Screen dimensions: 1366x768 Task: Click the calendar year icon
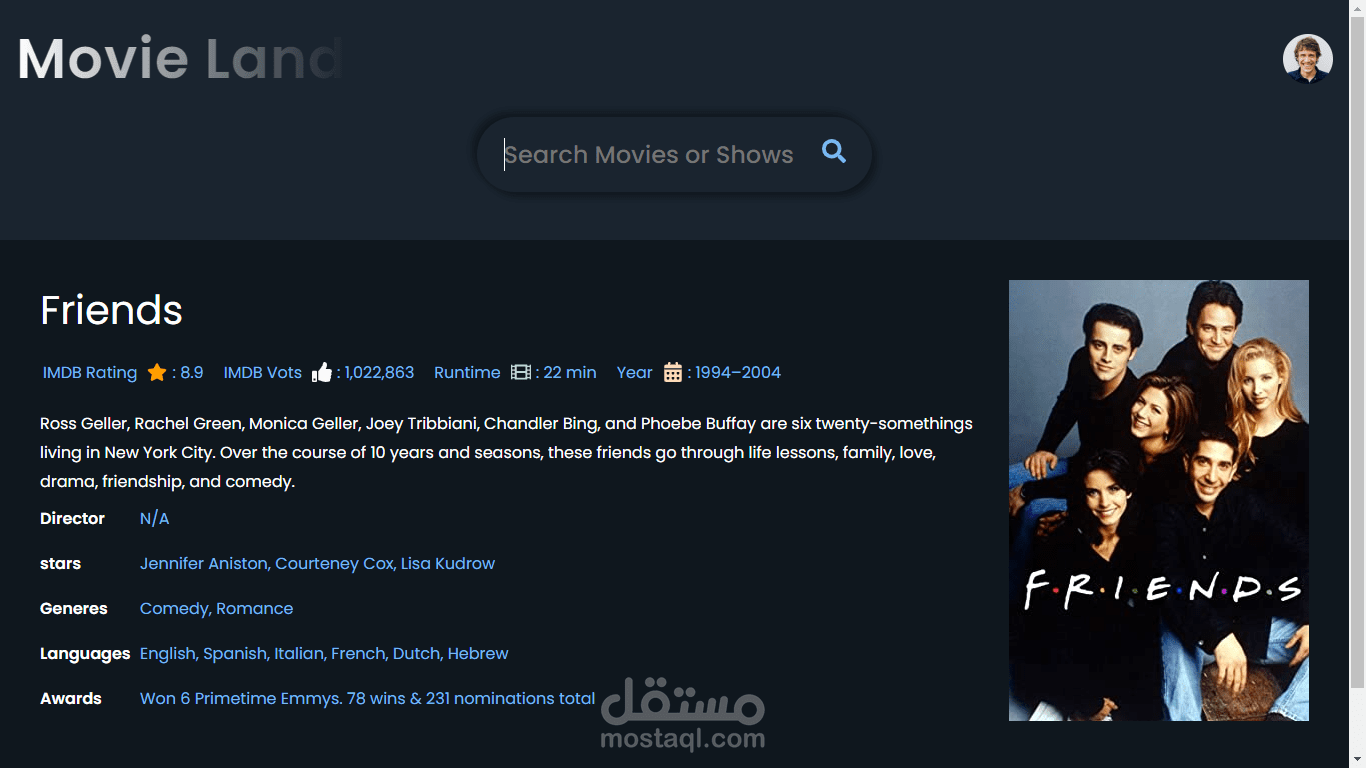pos(673,372)
